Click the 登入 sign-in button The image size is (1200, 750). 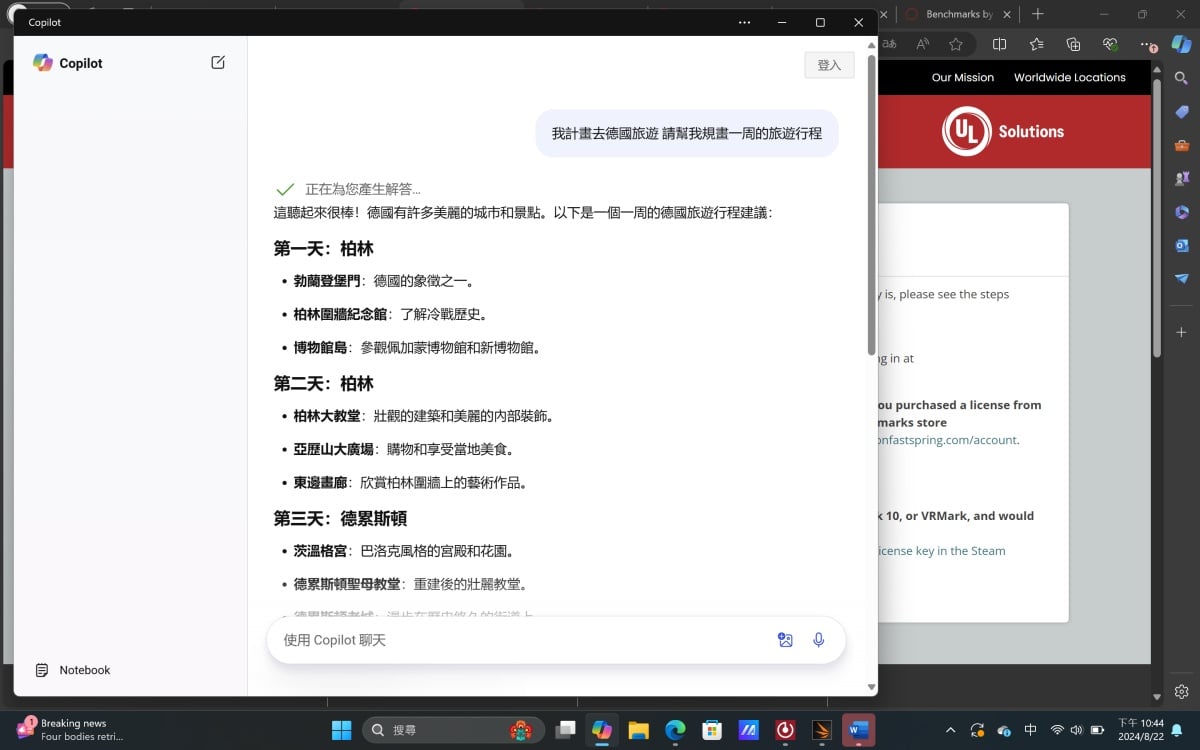829,65
